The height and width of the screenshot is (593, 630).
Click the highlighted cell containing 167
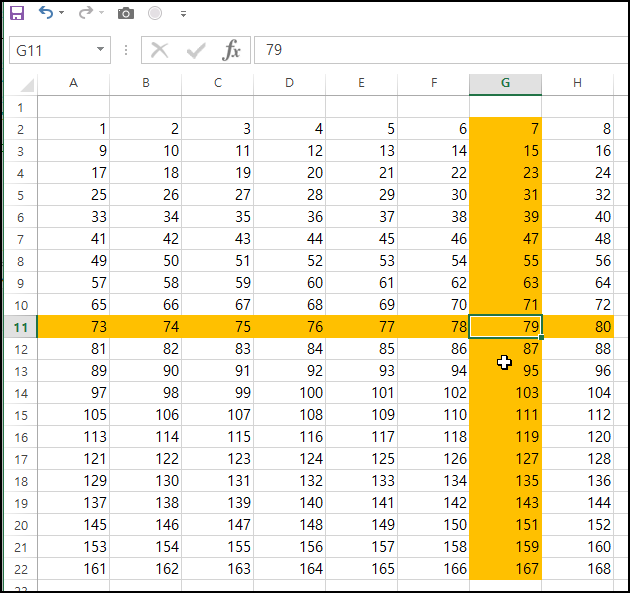(505, 568)
